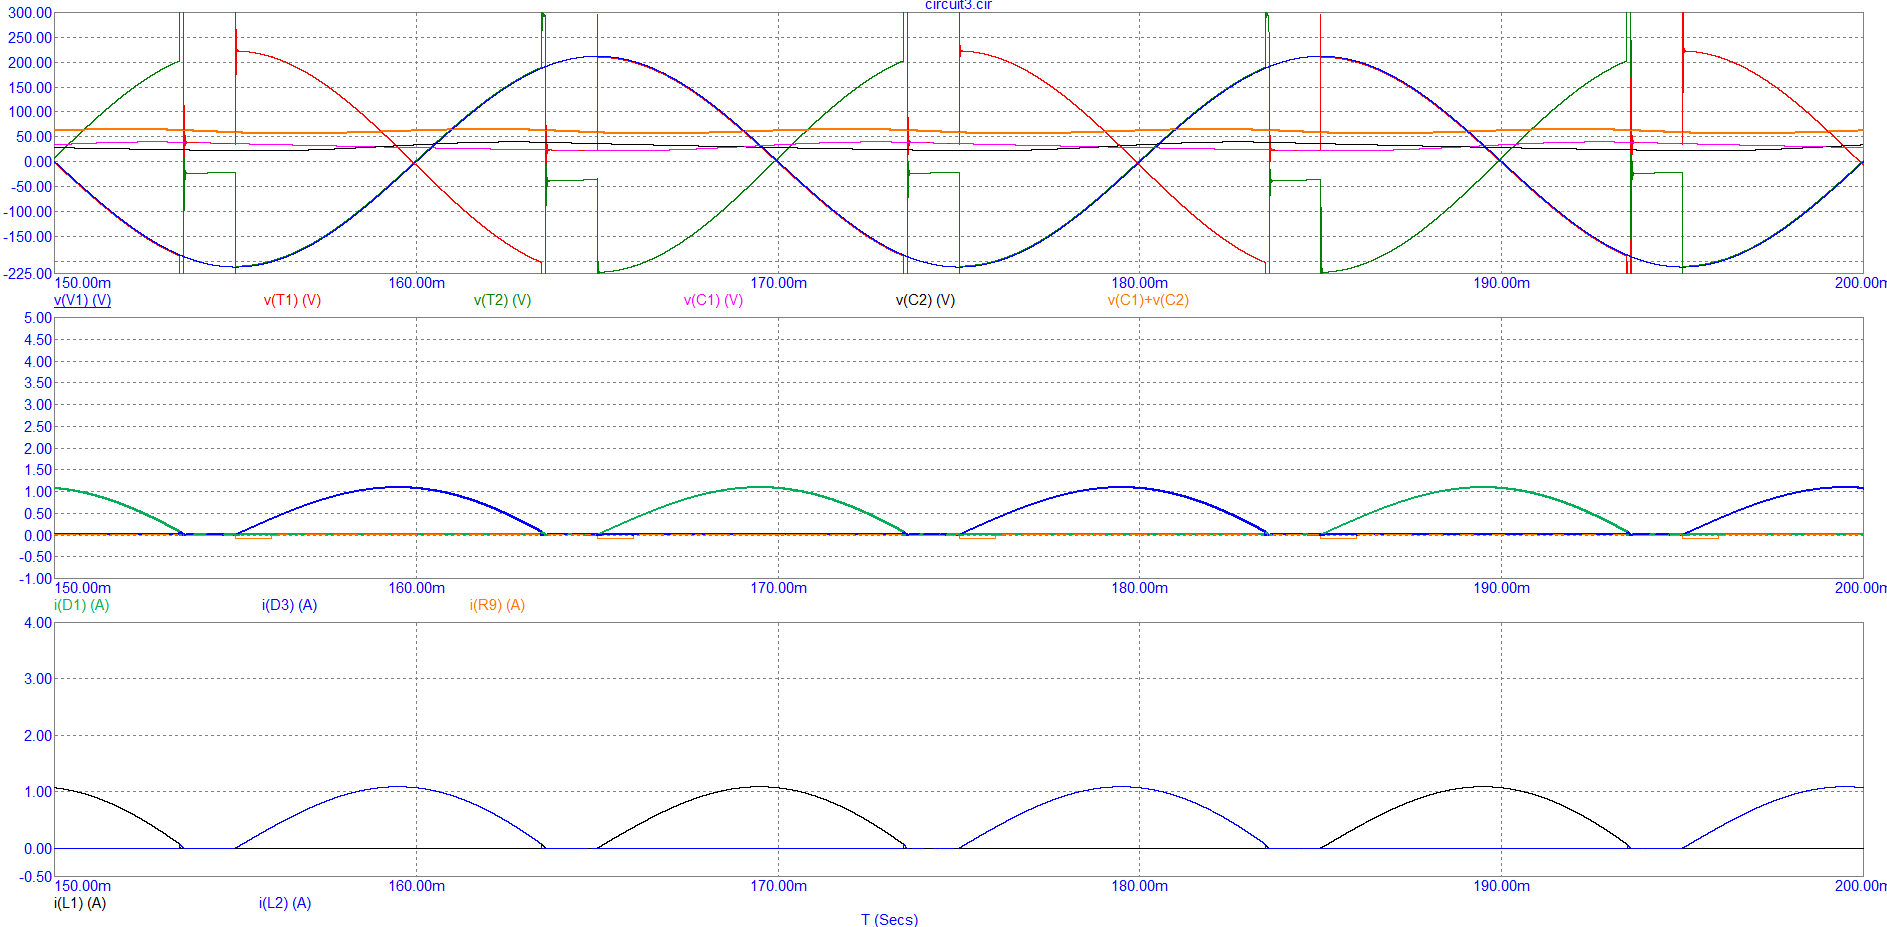Click the 150.00m time label under inductor current plot
The width and height of the screenshot is (1887, 927).
(83, 886)
